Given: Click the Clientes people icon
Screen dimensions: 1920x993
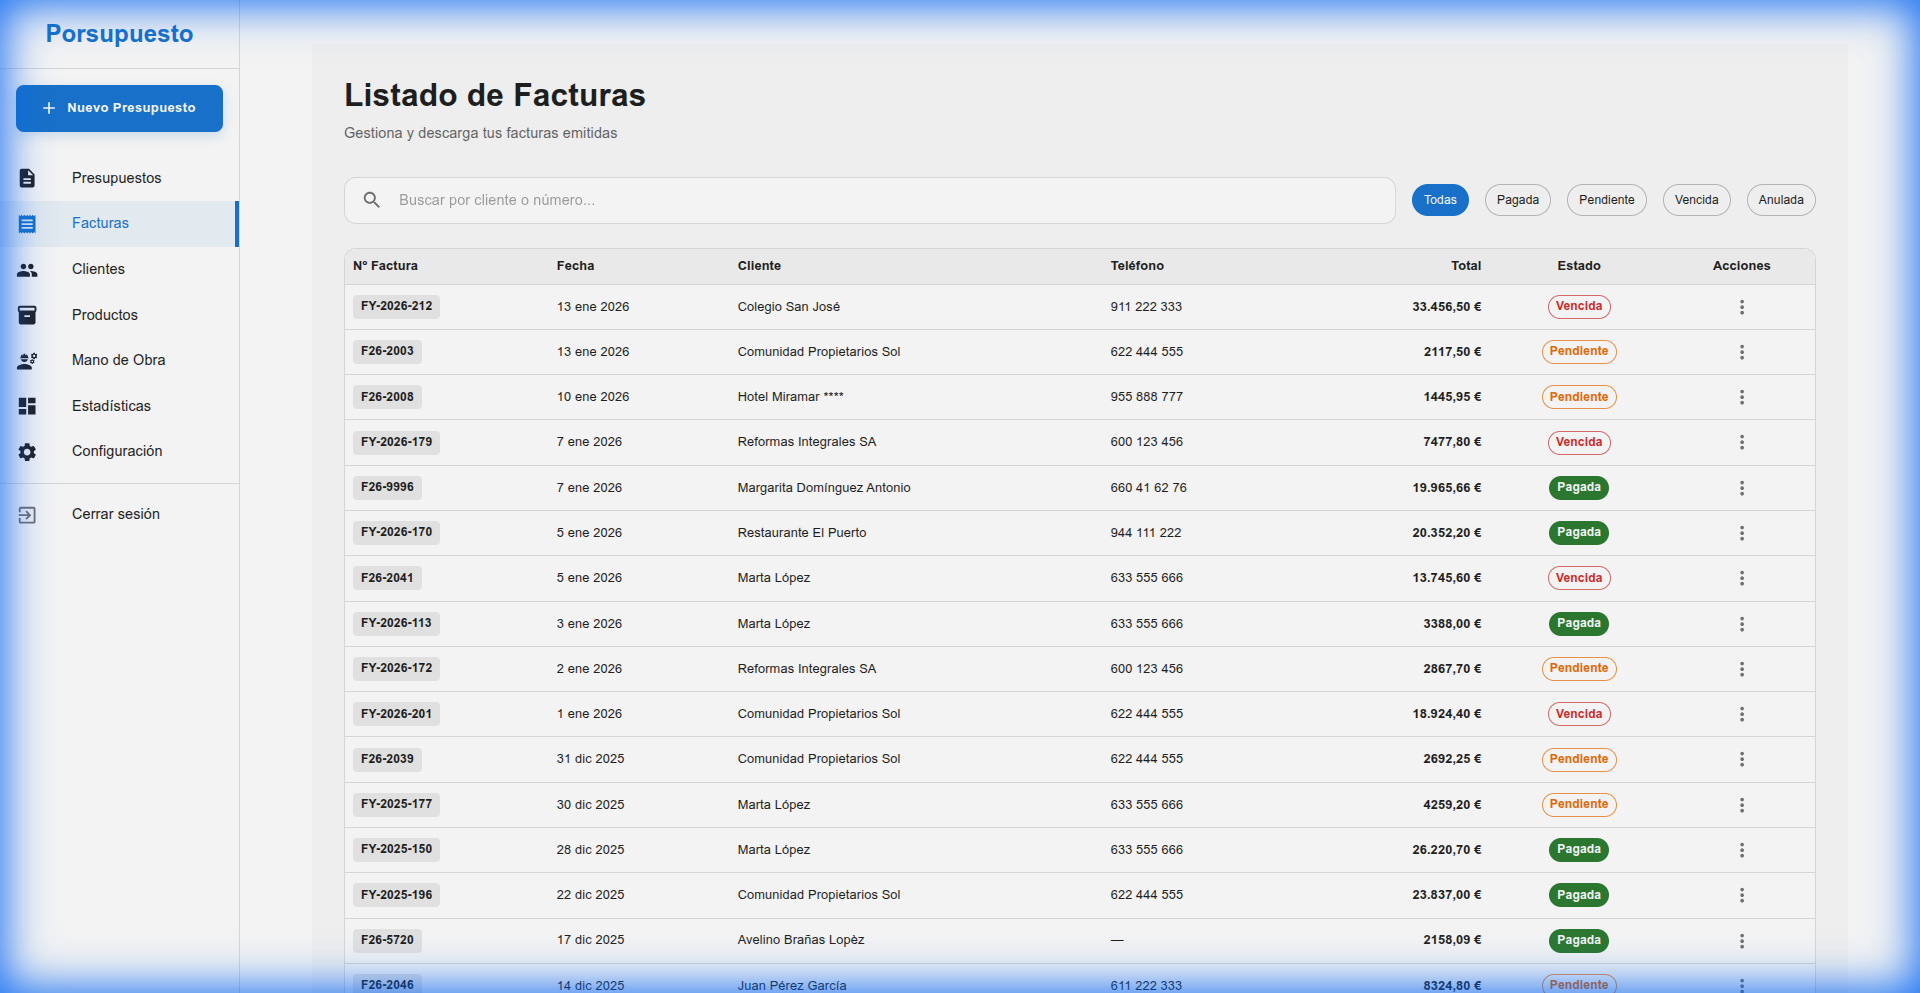Looking at the screenshot, I should coord(27,270).
